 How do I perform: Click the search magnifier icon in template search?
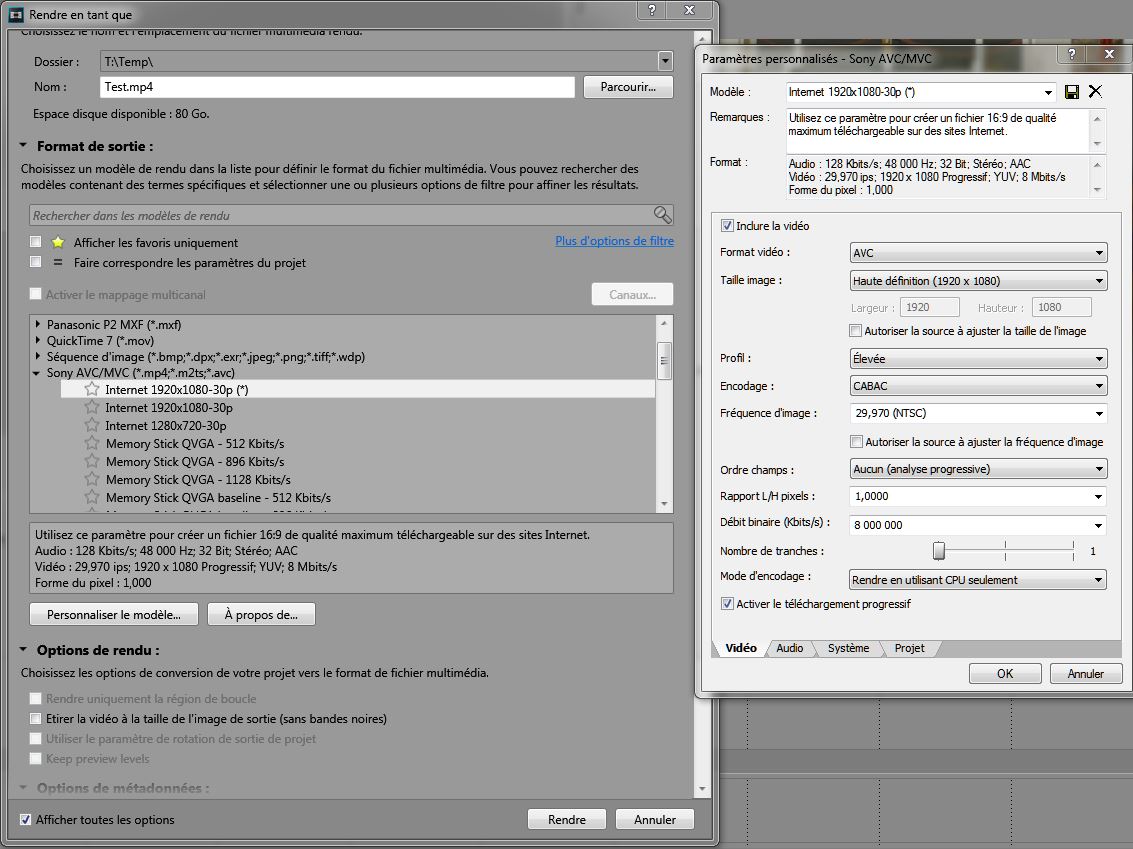pos(662,215)
